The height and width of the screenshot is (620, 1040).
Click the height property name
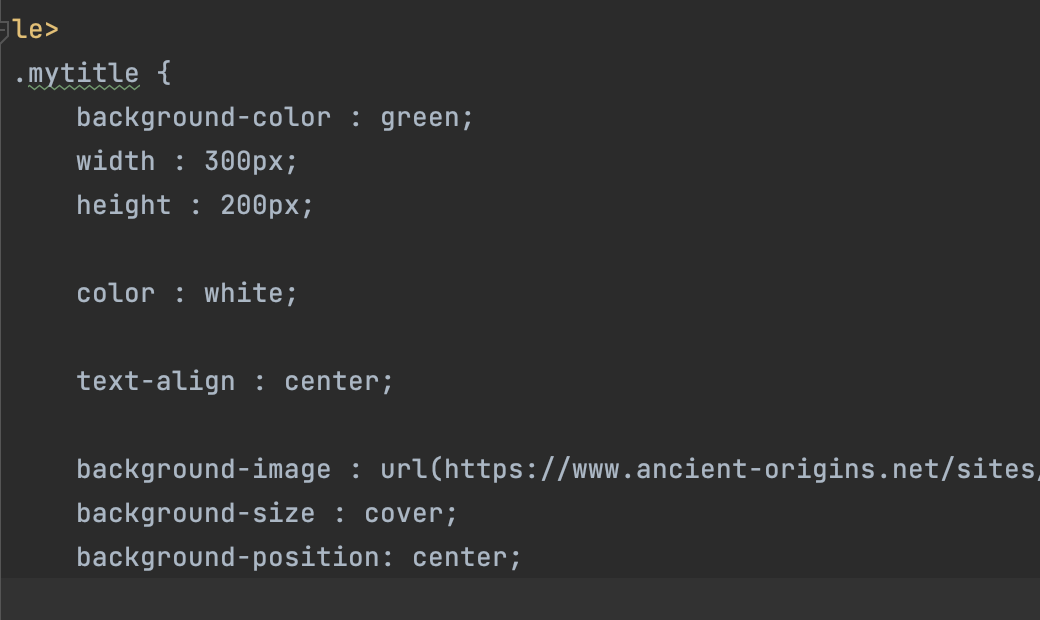click(124, 205)
